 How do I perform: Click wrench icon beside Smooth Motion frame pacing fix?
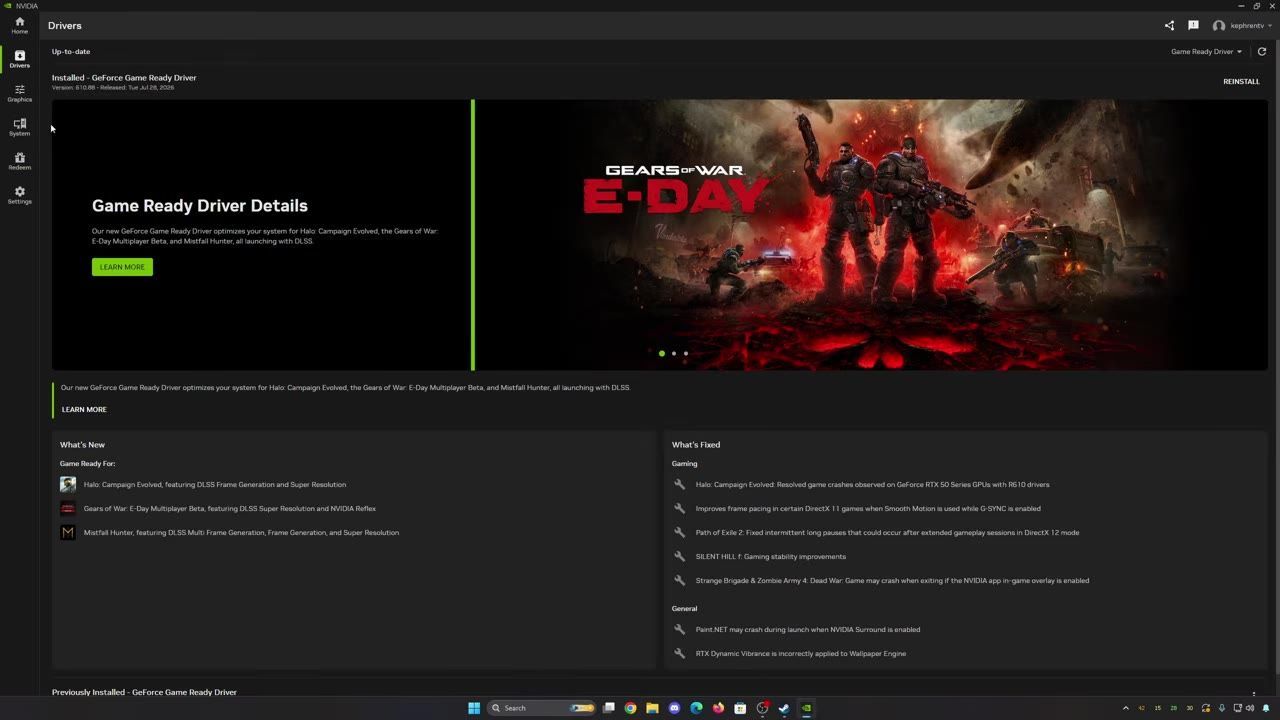point(680,508)
